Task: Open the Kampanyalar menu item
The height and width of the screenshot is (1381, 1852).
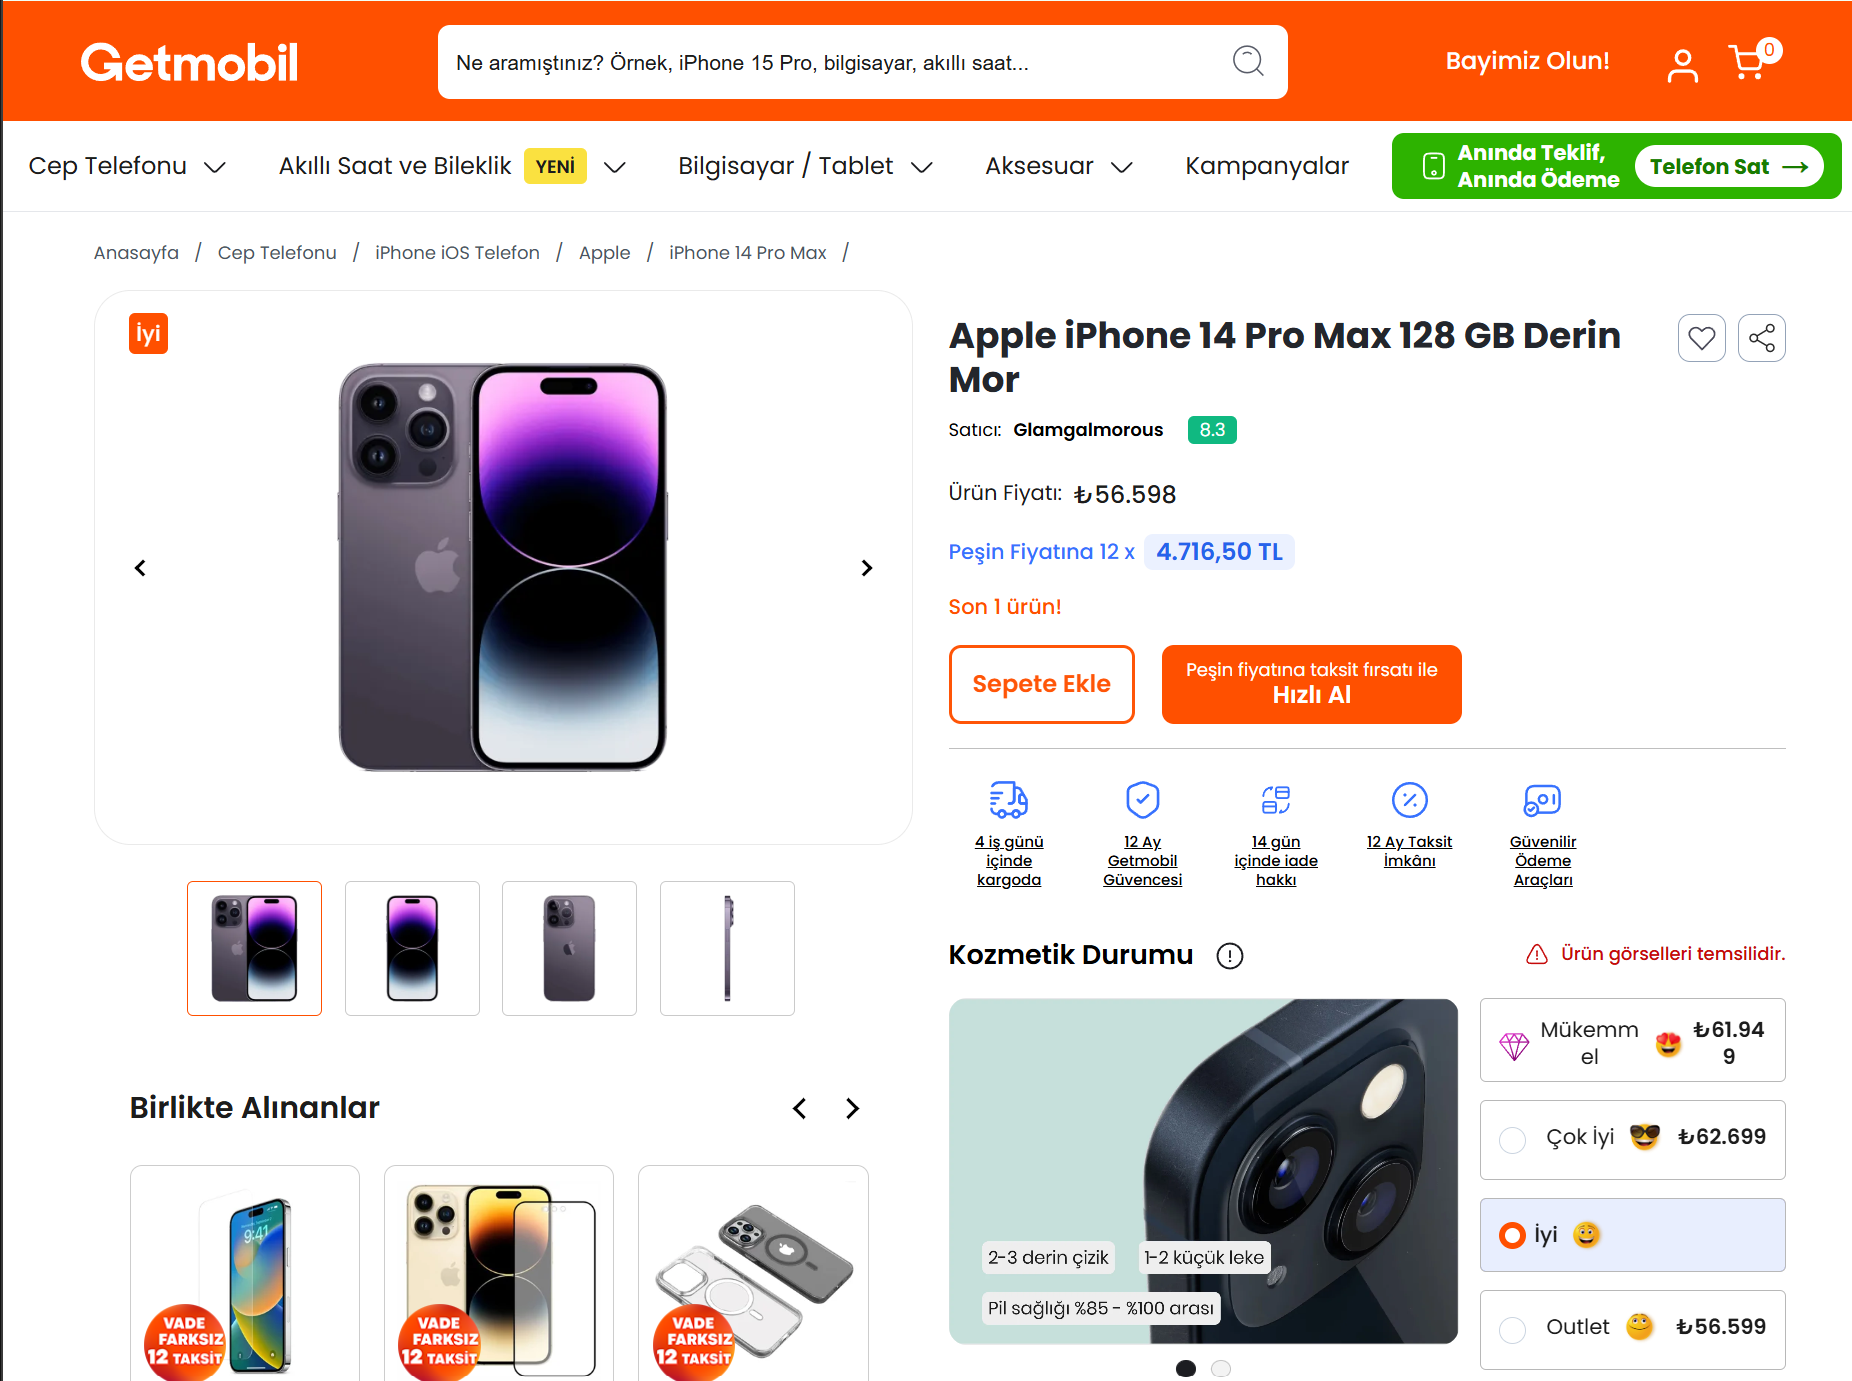Action: [1266, 166]
